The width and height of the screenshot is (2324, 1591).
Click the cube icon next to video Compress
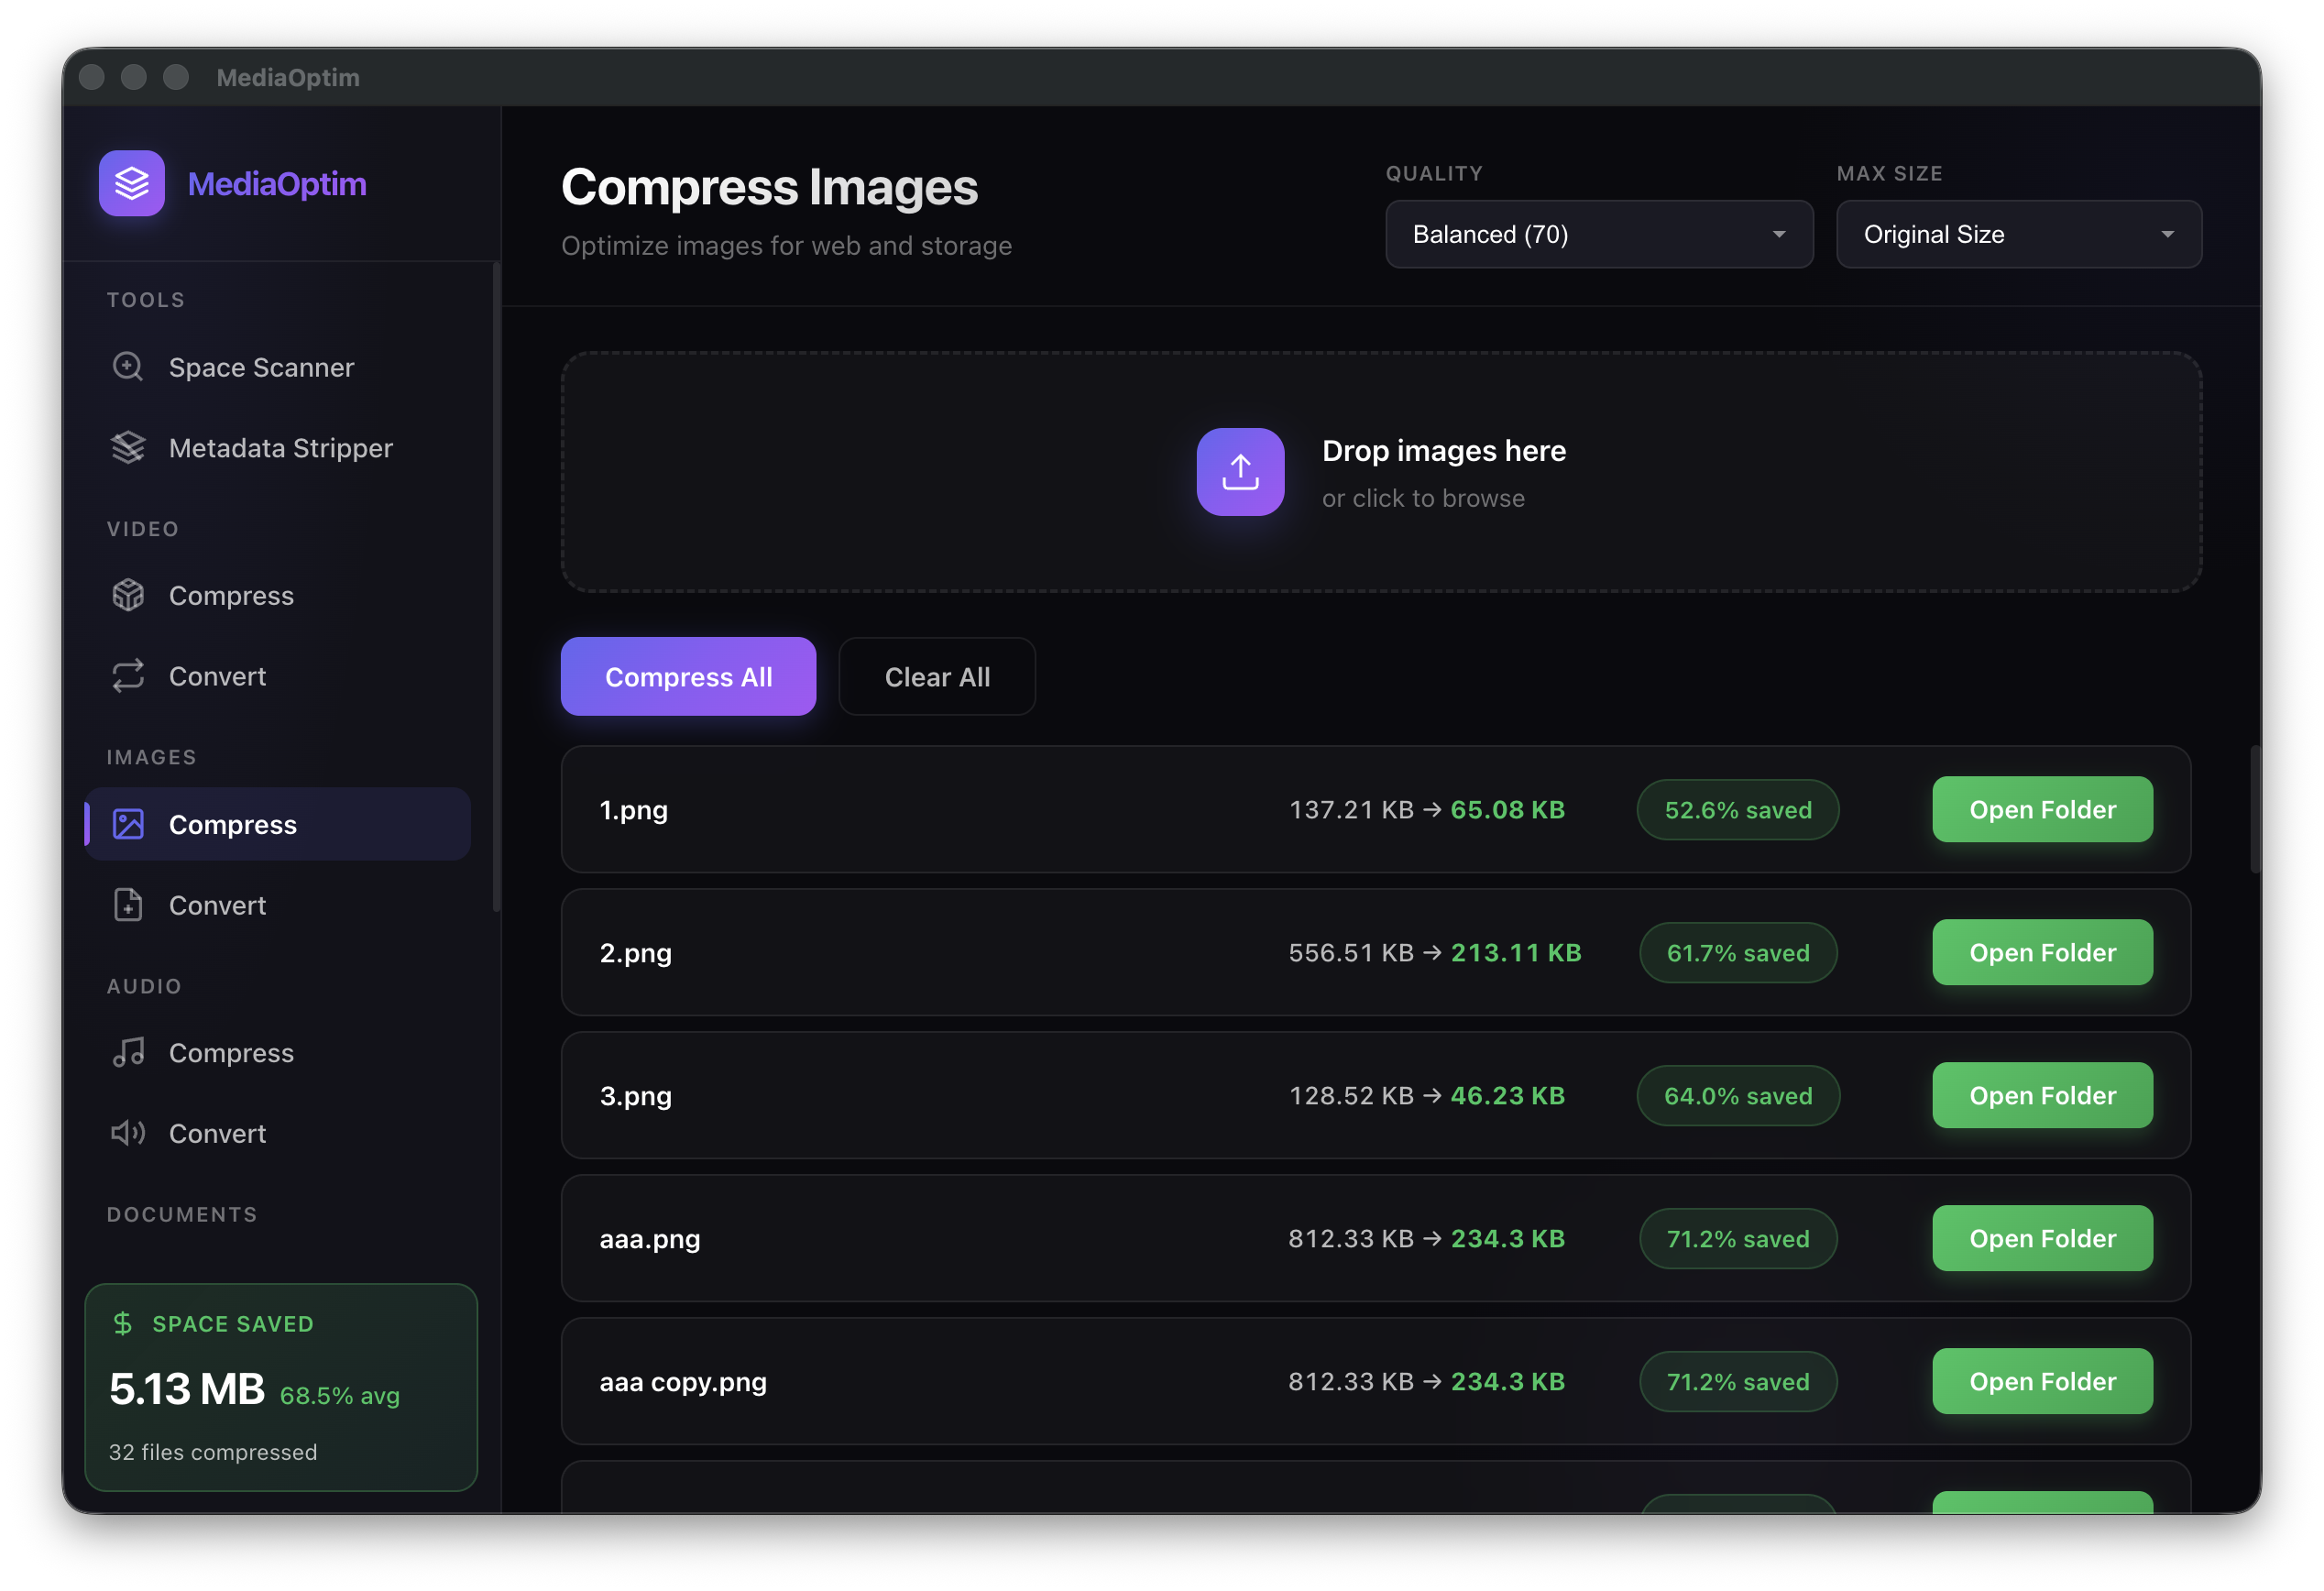pos(128,594)
